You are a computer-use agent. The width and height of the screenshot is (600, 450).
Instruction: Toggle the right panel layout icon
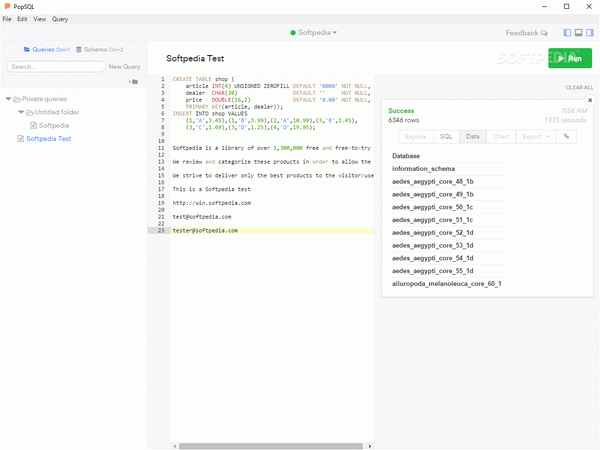coord(590,33)
